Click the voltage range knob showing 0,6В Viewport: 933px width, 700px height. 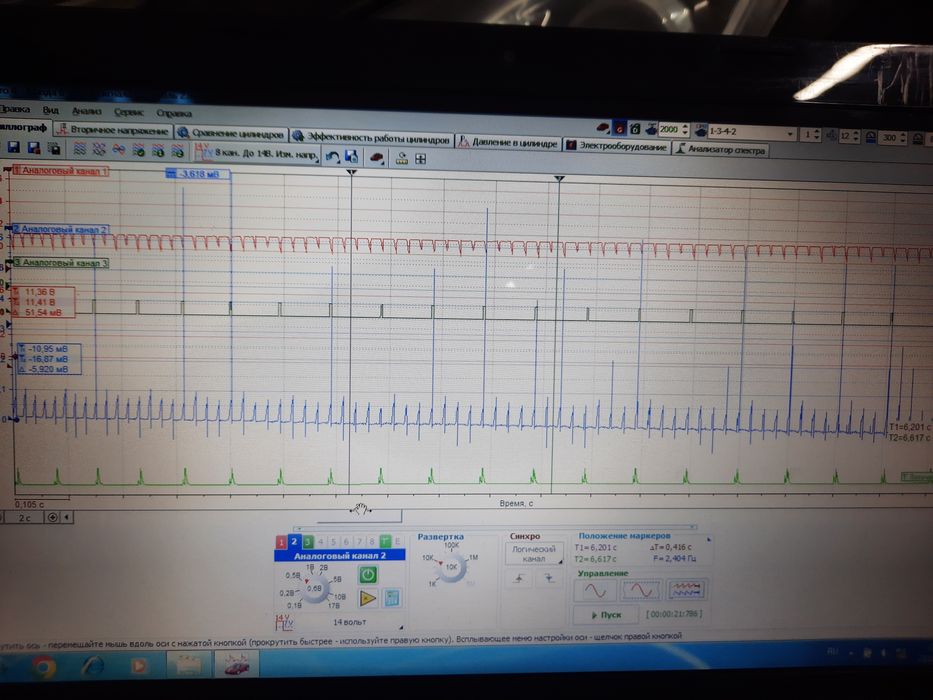point(314,588)
